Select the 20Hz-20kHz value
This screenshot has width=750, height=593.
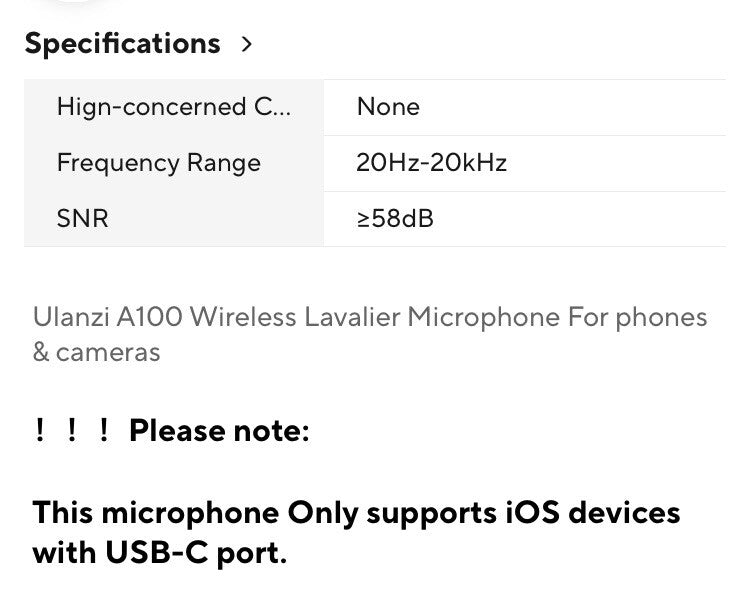tap(431, 163)
